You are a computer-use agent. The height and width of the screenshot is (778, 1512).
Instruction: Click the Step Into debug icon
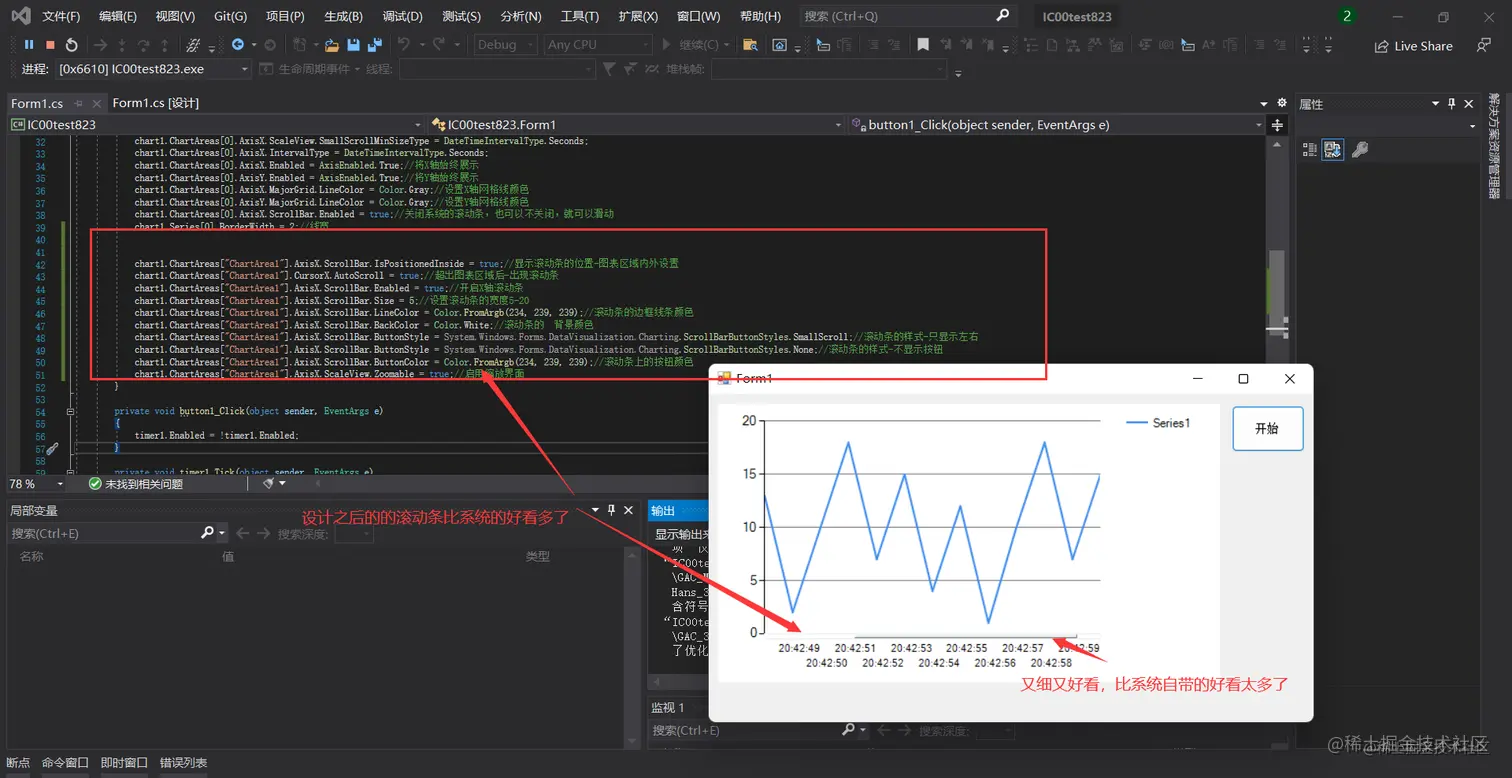122,44
